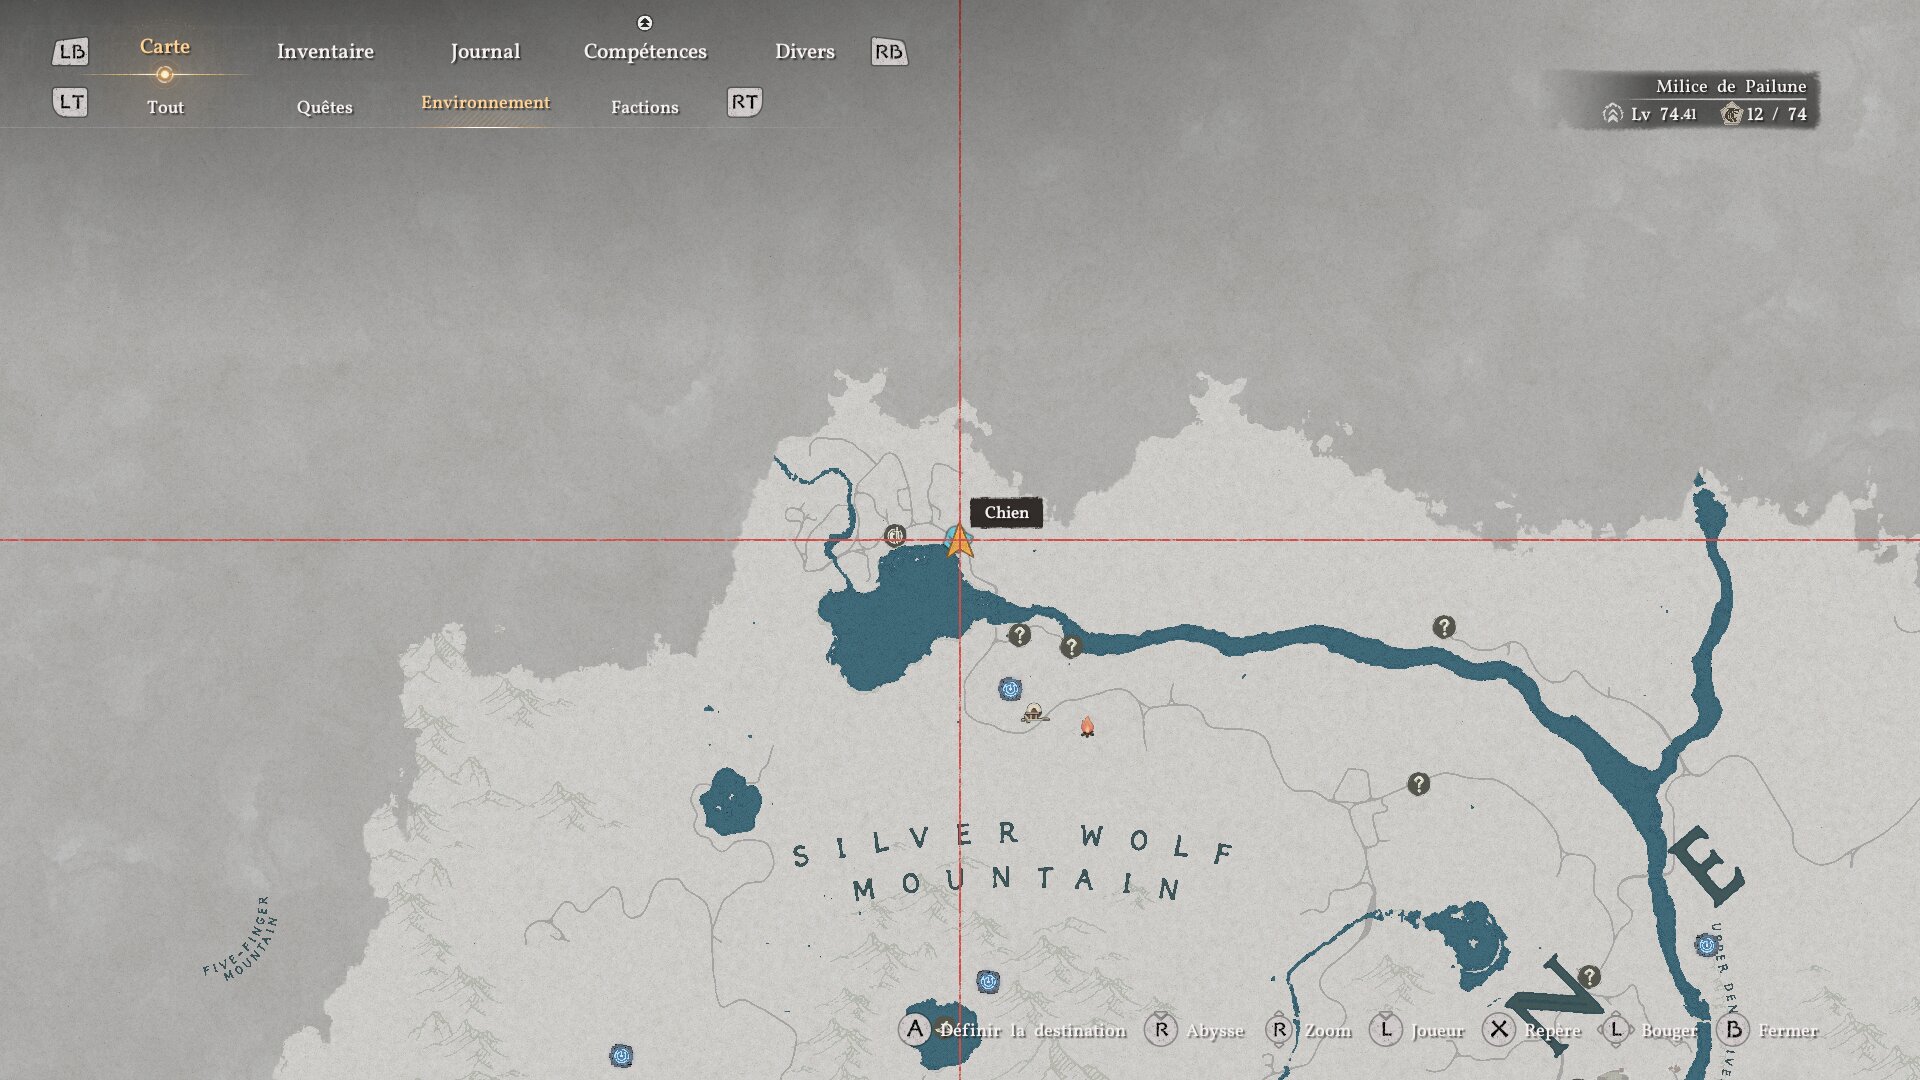This screenshot has height=1080, width=1920.
Task: Click the Chien tooltip label
Action: (x=1006, y=513)
